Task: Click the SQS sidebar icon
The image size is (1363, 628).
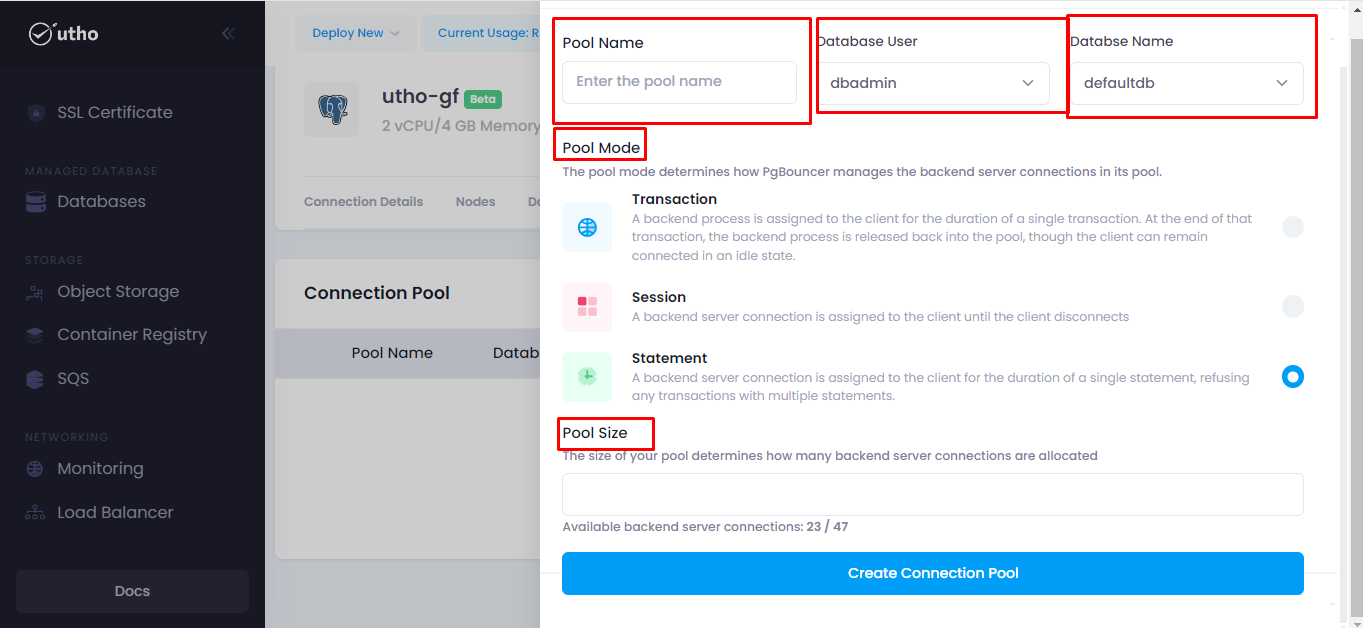Action: 36,379
